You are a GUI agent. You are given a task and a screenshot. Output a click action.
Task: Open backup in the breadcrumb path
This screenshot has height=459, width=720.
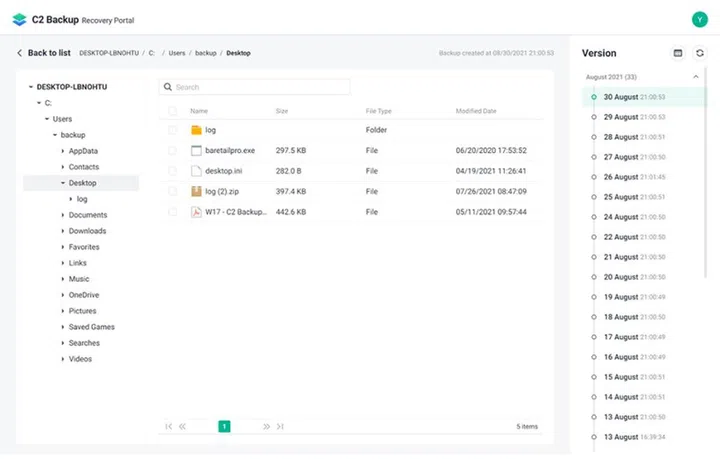click(206, 53)
